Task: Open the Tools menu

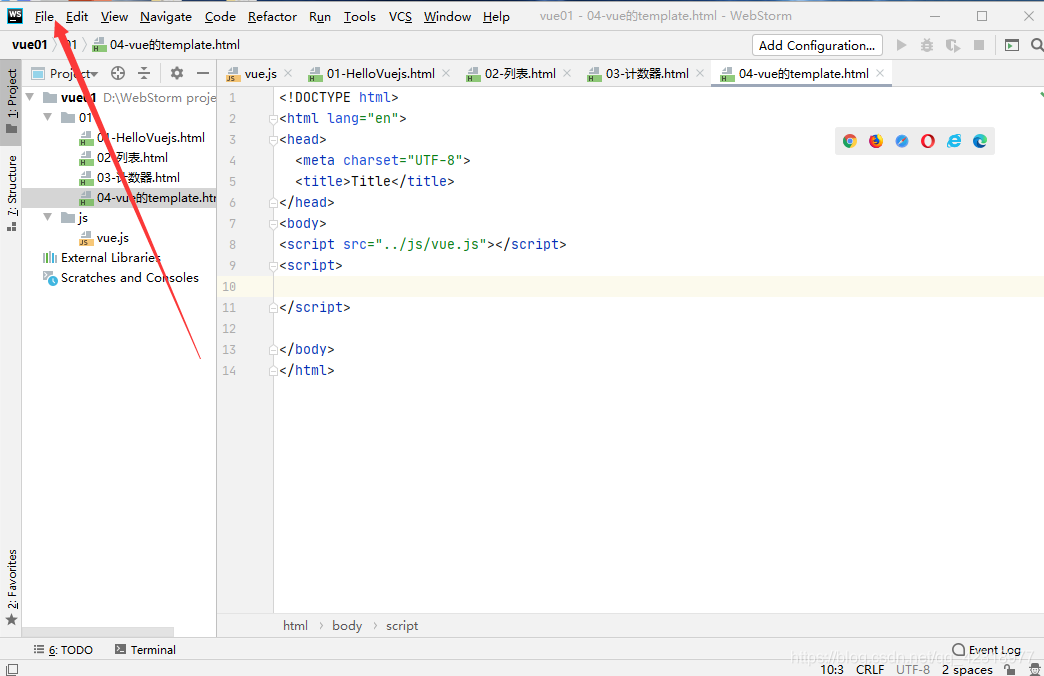Action: click(360, 17)
